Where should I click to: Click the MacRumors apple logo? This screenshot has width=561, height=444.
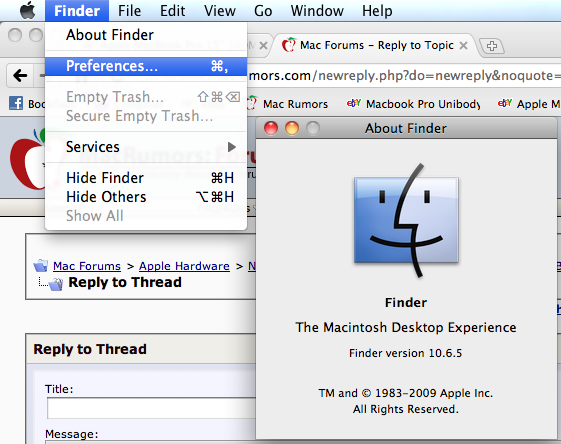click(28, 159)
